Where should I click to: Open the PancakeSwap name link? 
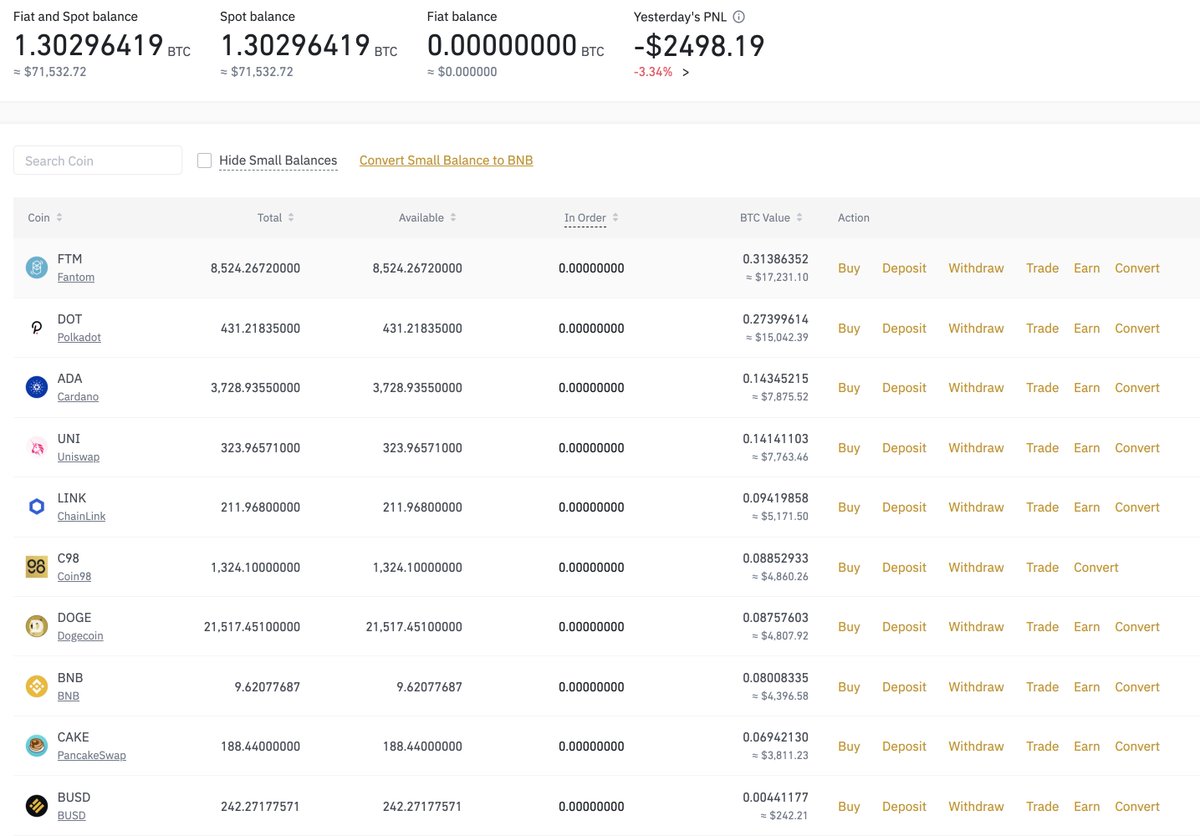[x=91, y=756]
